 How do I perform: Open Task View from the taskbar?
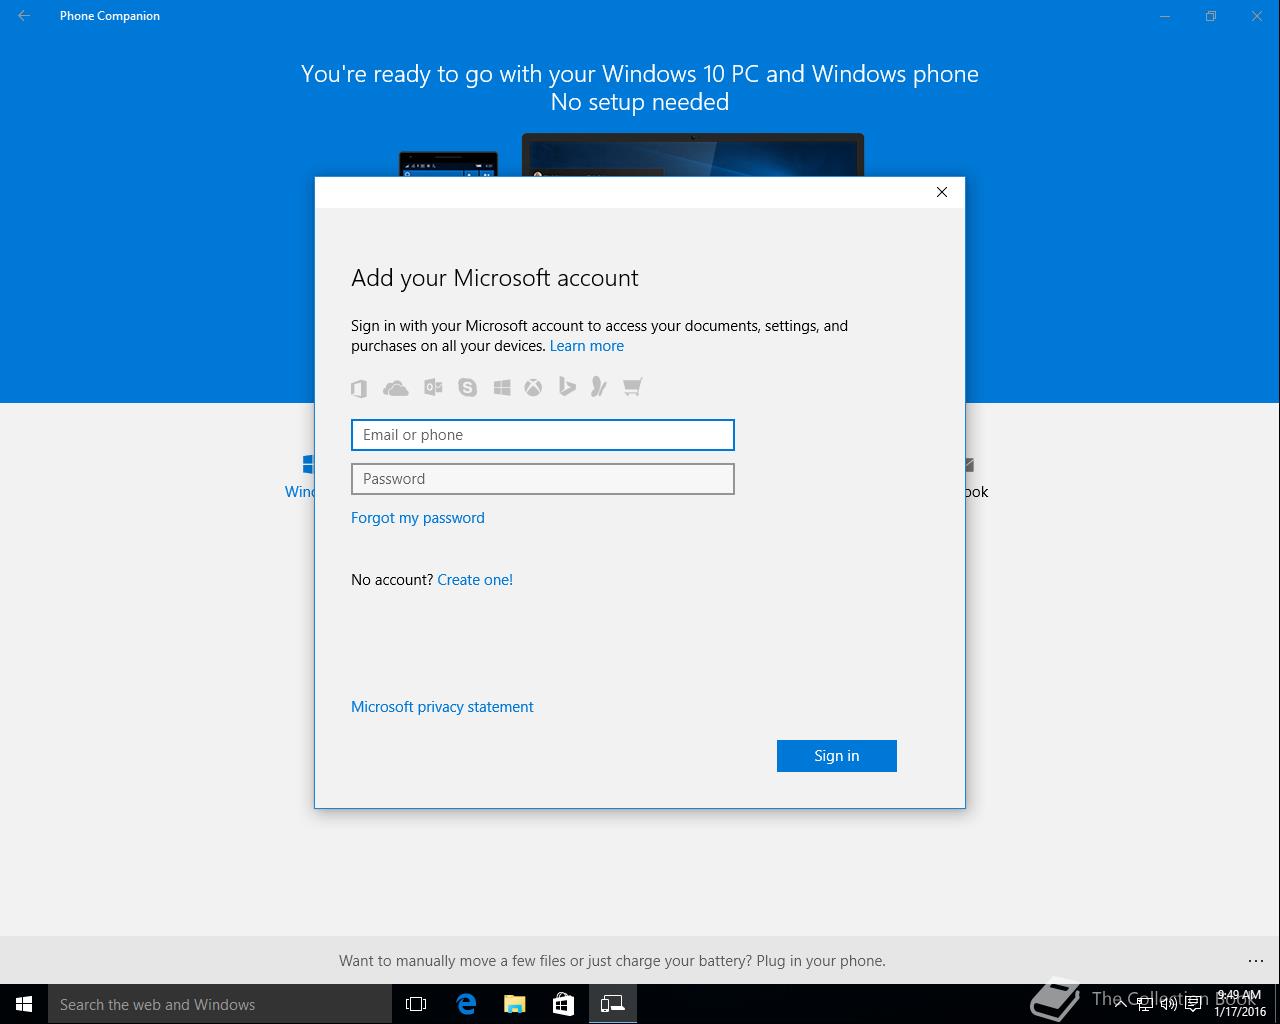pyautogui.click(x=416, y=1004)
